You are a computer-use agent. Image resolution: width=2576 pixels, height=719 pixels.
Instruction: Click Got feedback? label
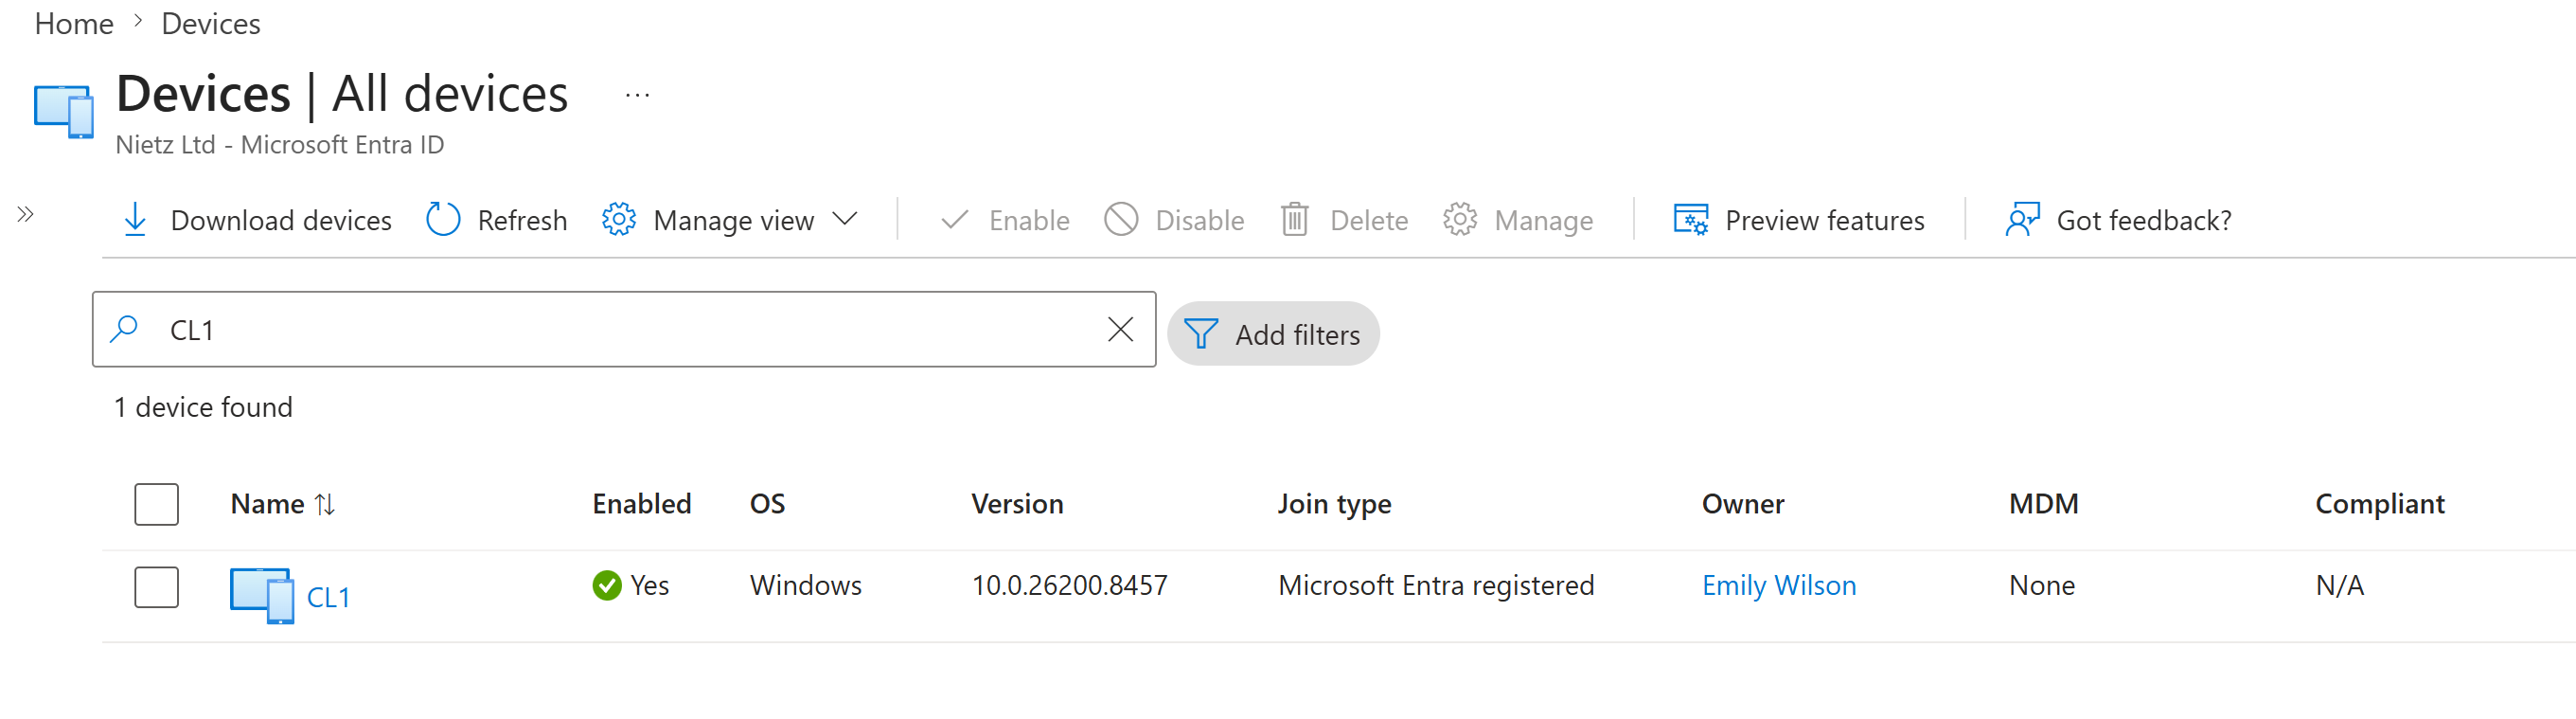[2144, 220]
